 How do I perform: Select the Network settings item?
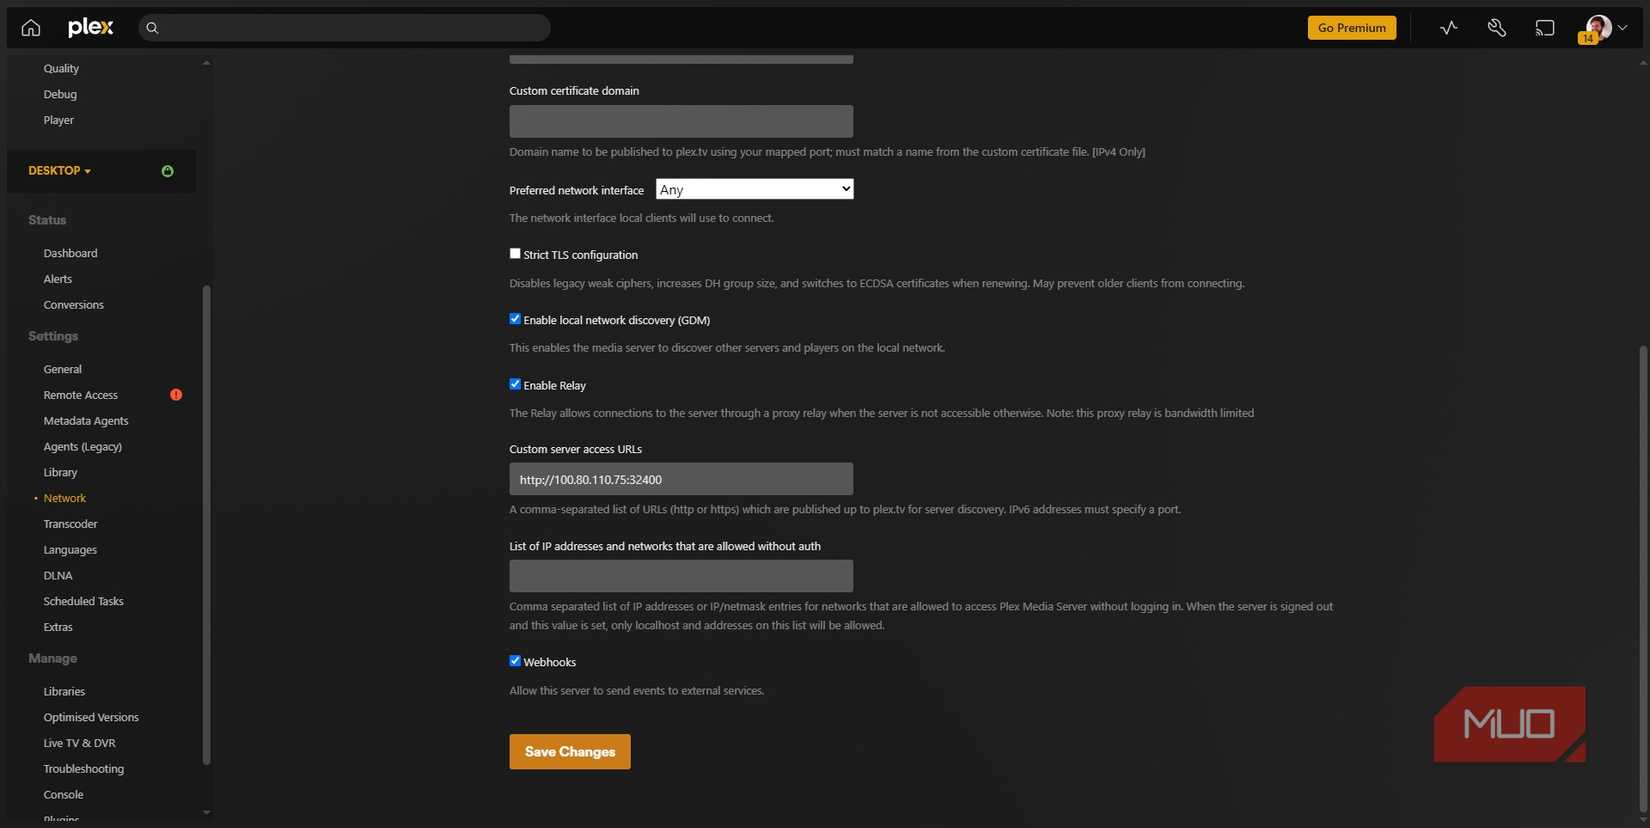(64, 498)
